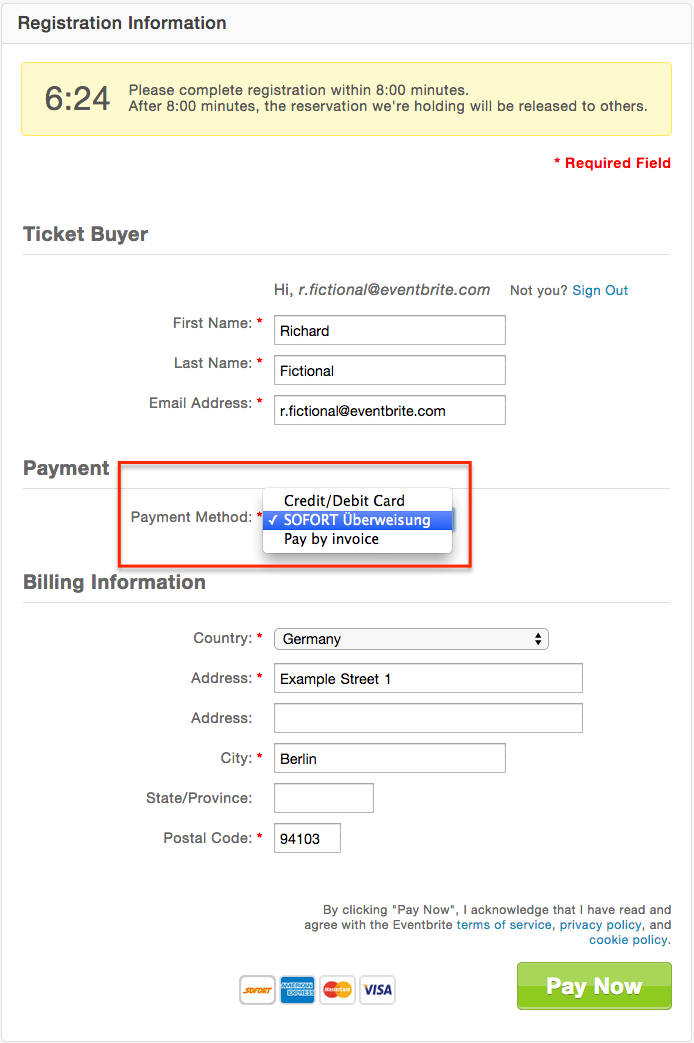Focus the Last Name field containing Fictional

(x=390, y=371)
